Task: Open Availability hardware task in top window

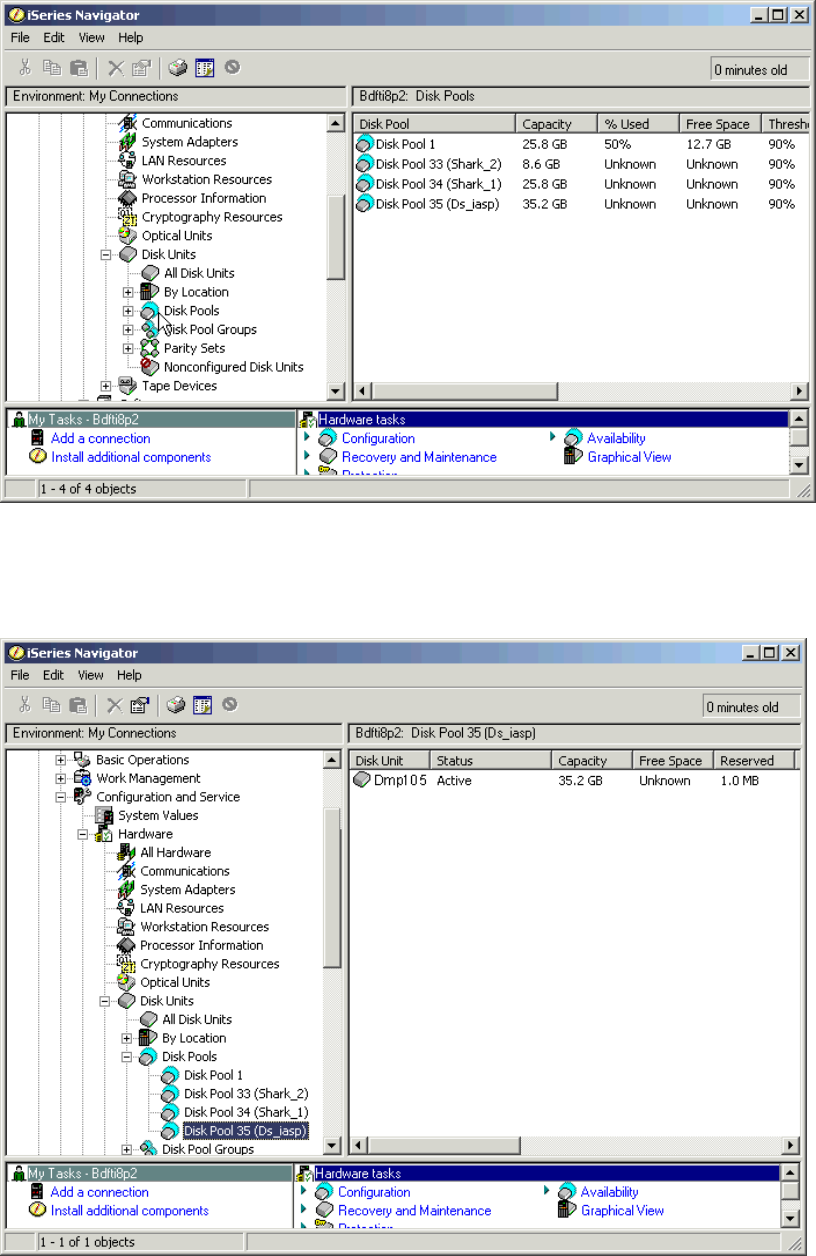Action: click(616, 438)
